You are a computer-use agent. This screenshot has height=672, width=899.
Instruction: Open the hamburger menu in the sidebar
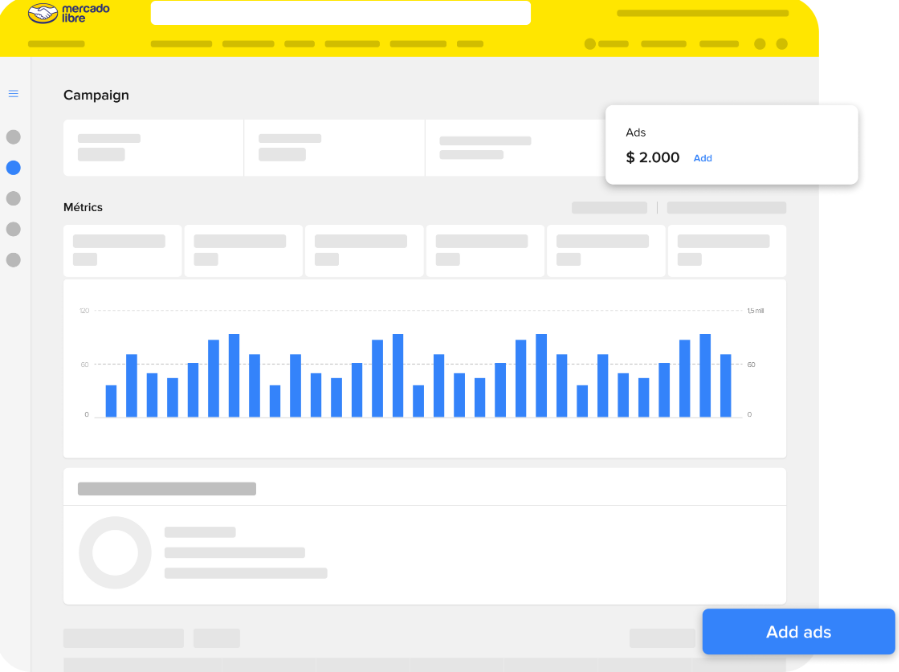pos(13,94)
